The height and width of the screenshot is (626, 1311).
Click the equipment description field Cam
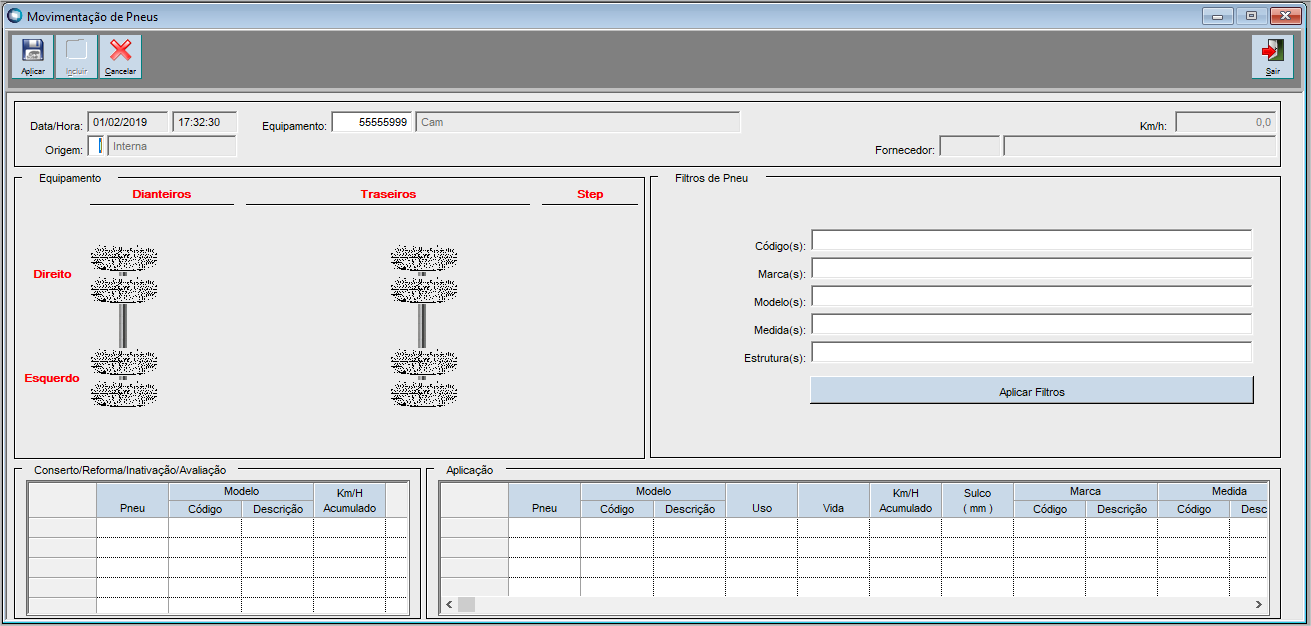click(578, 122)
